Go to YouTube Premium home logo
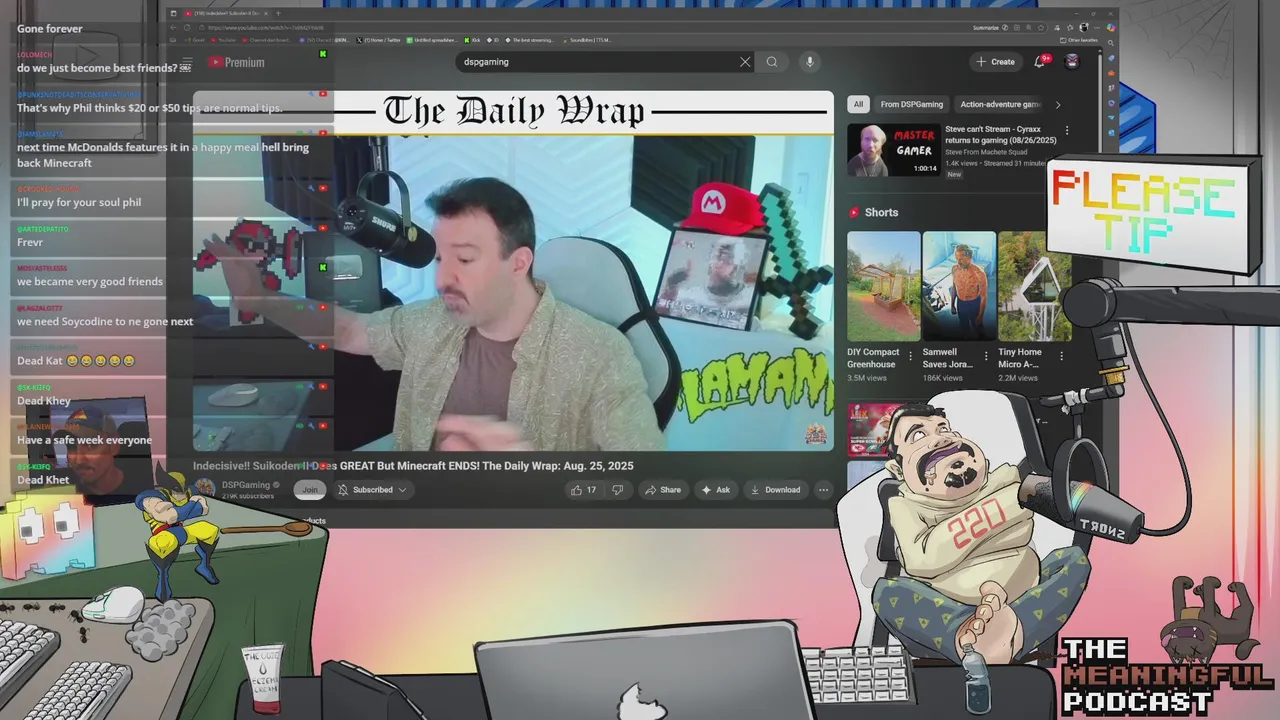The width and height of the screenshot is (1280, 720). [237, 62]
